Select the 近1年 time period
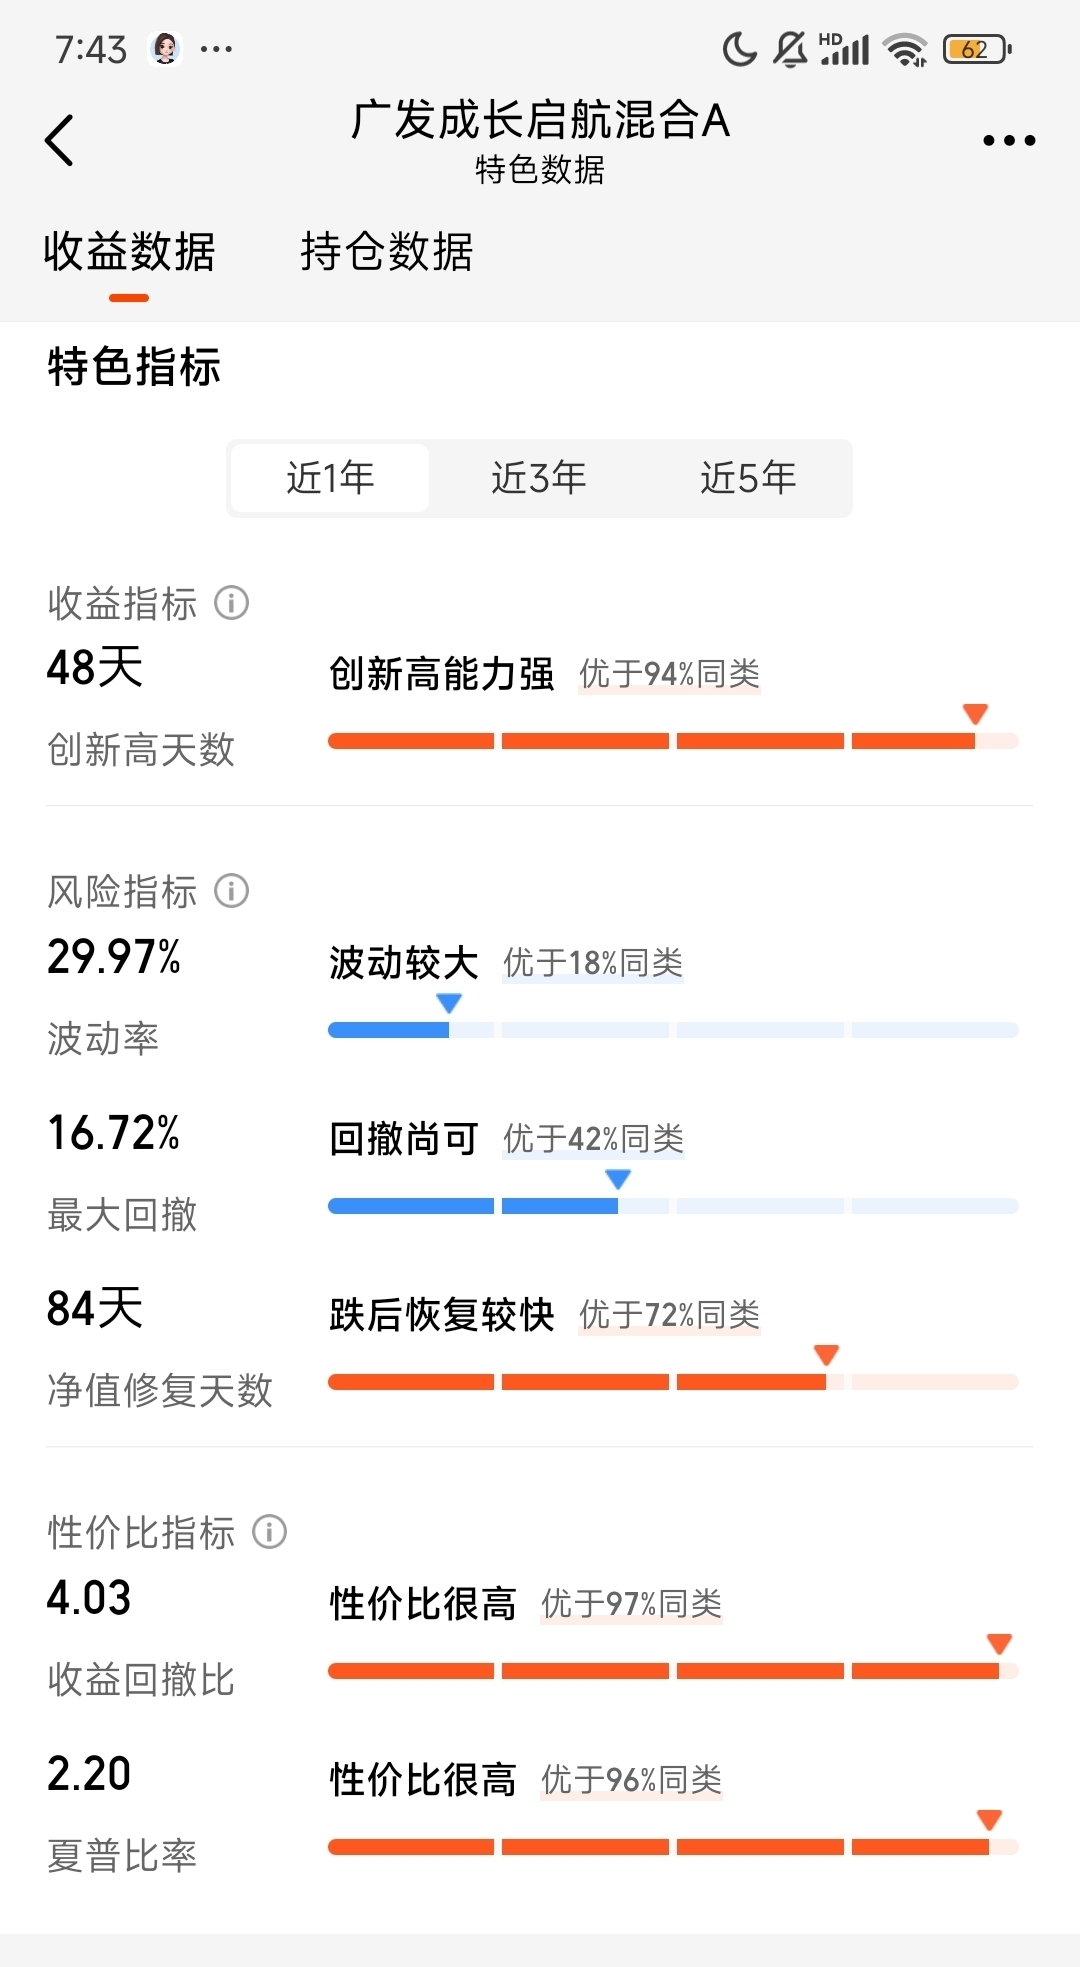The image size is (1080, 1967). click(330, 478)
